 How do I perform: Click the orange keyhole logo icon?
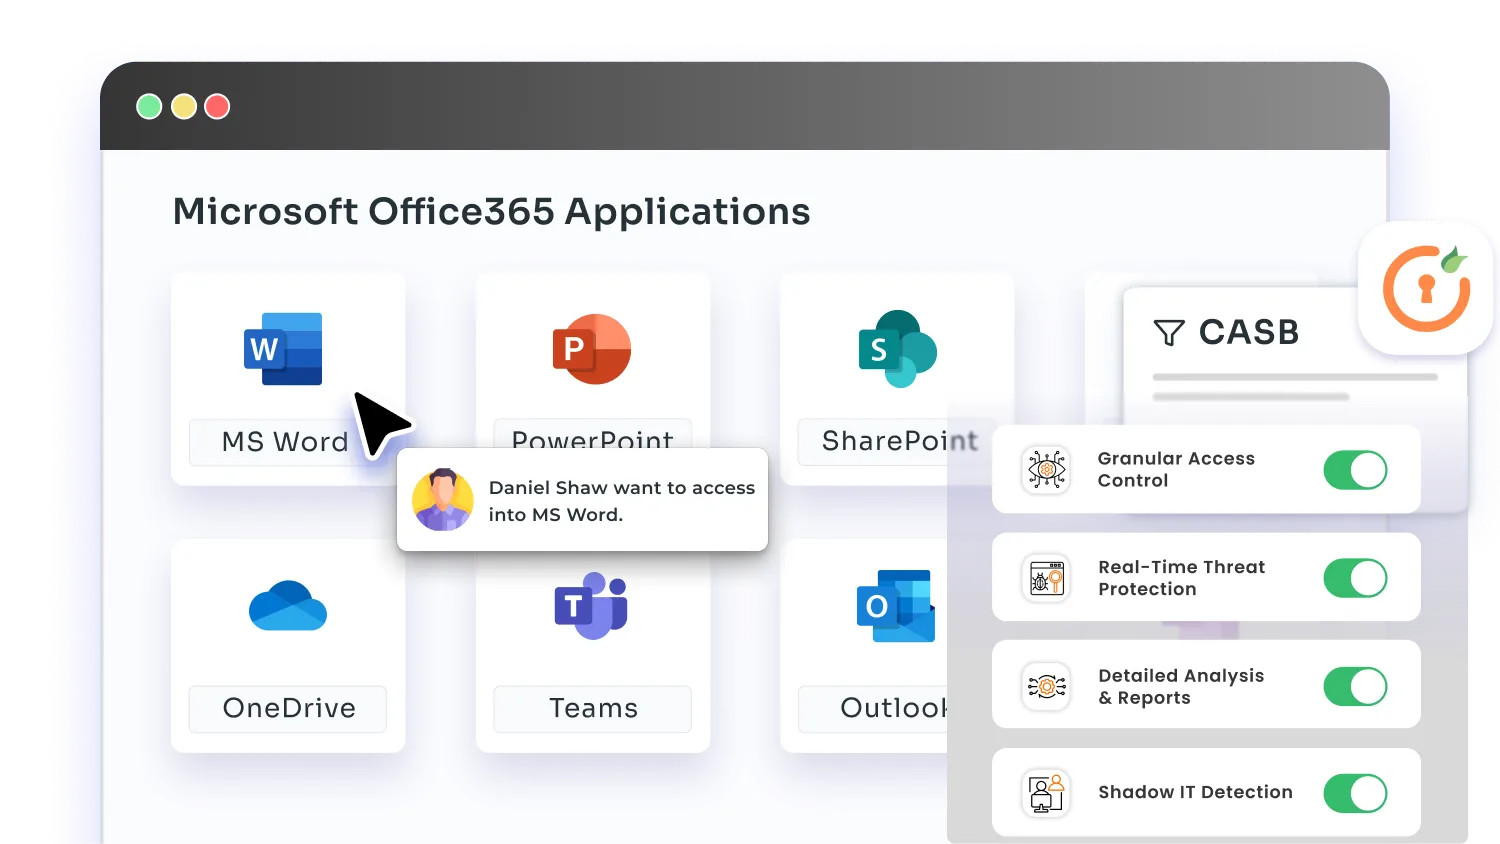(x=1426, y=288)
